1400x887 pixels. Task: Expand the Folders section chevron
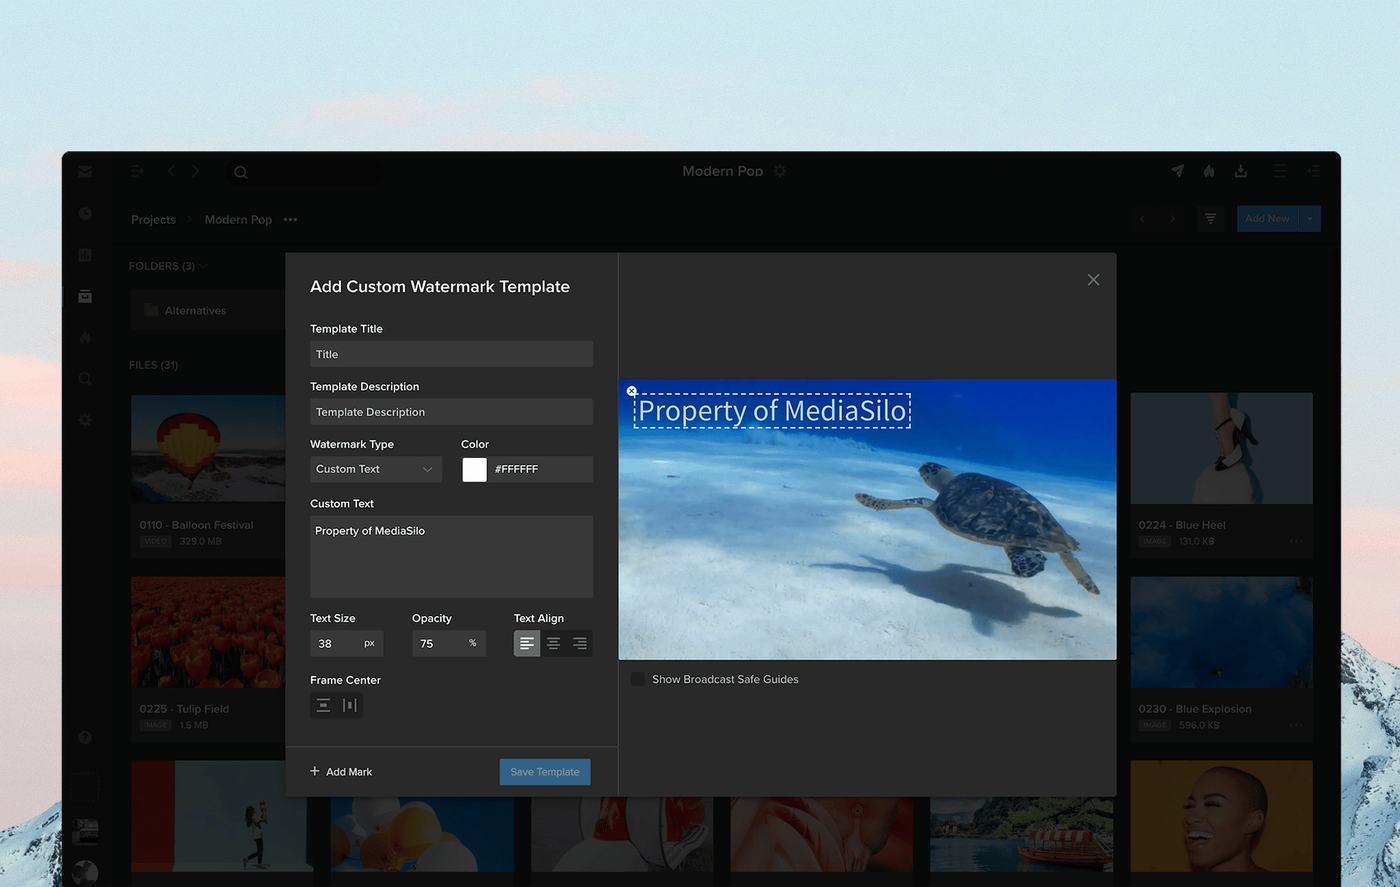pyautogui.click(x=203, y=266)
